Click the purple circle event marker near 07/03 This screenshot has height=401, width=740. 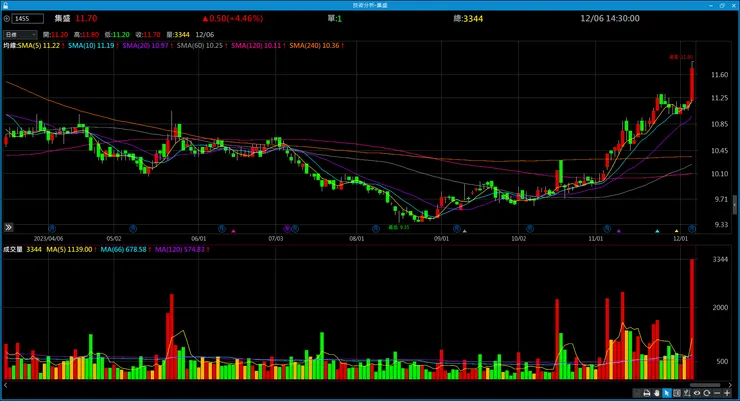[286, 229]
